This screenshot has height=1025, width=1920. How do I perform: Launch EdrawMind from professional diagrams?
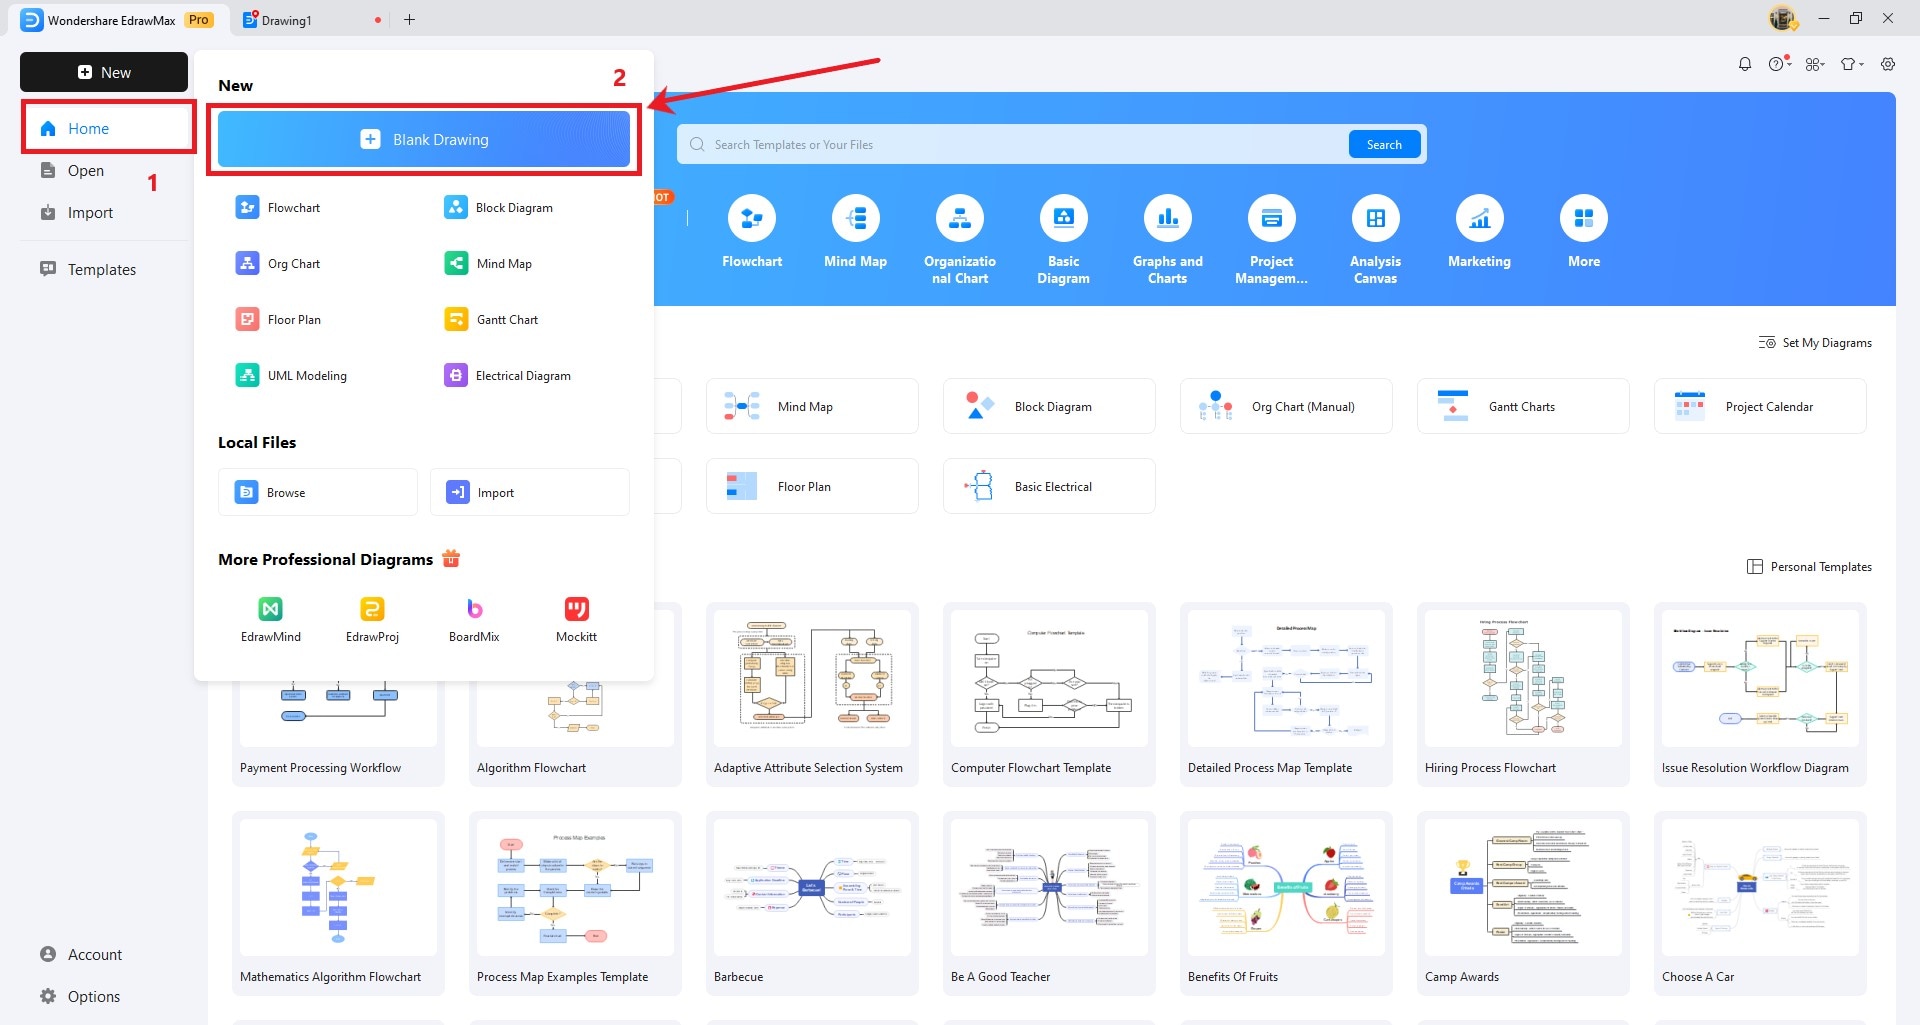click(x=271, y=619)
